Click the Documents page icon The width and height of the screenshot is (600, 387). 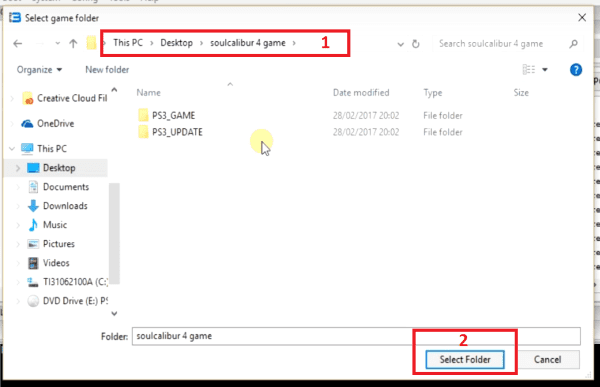(x=33, y=187)
